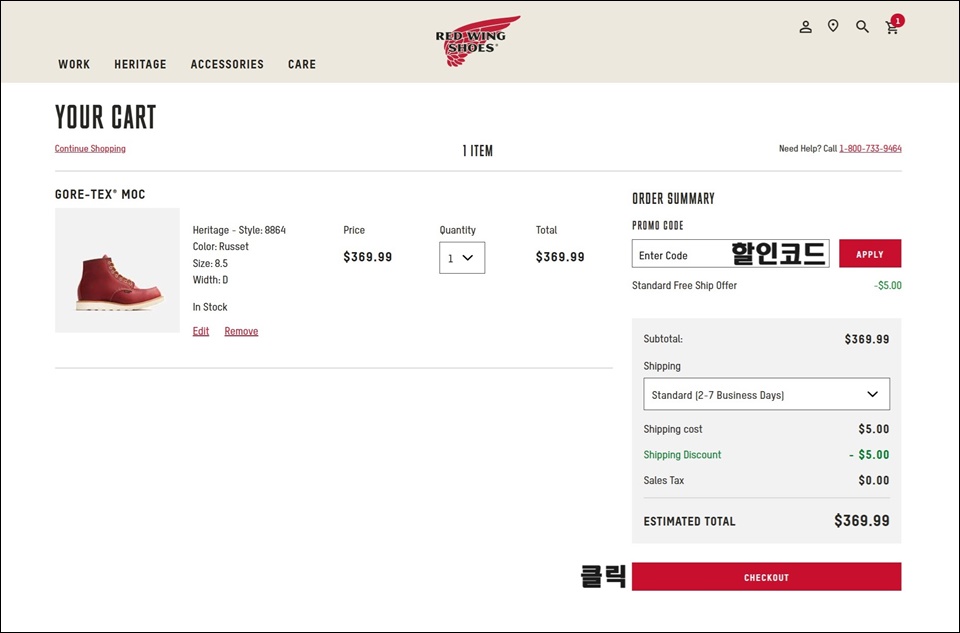Click the 'YOUR CART' heading

click(105, 117)
